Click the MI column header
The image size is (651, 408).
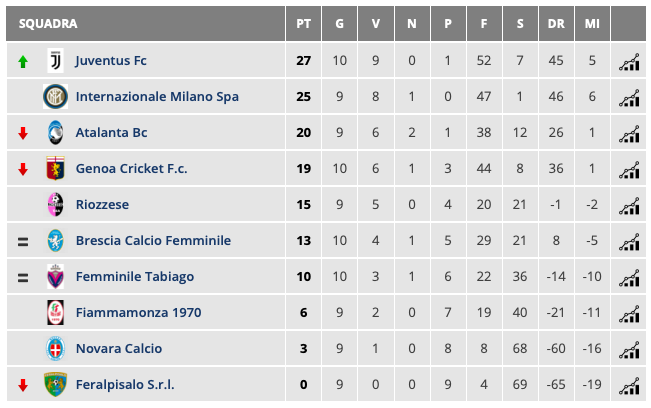click(x=592, y=23)
